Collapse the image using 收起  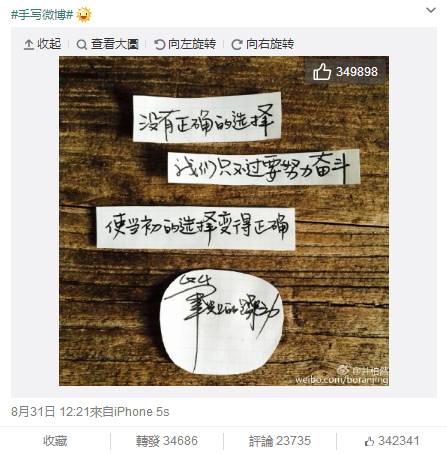43,44
